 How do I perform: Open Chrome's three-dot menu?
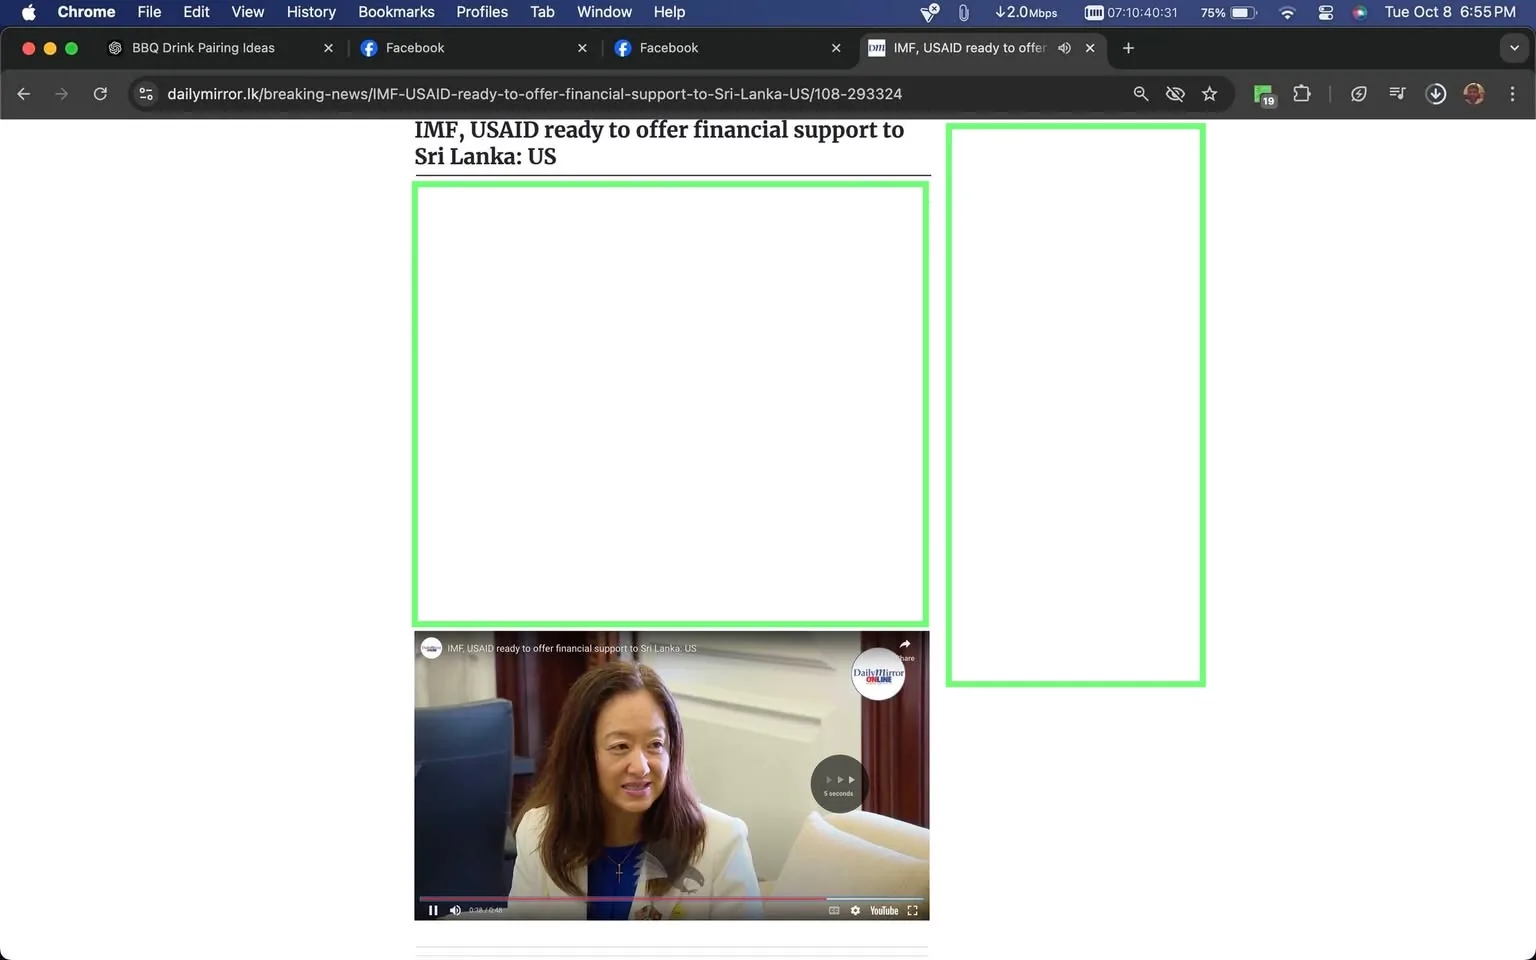(x=1513, y=93)
